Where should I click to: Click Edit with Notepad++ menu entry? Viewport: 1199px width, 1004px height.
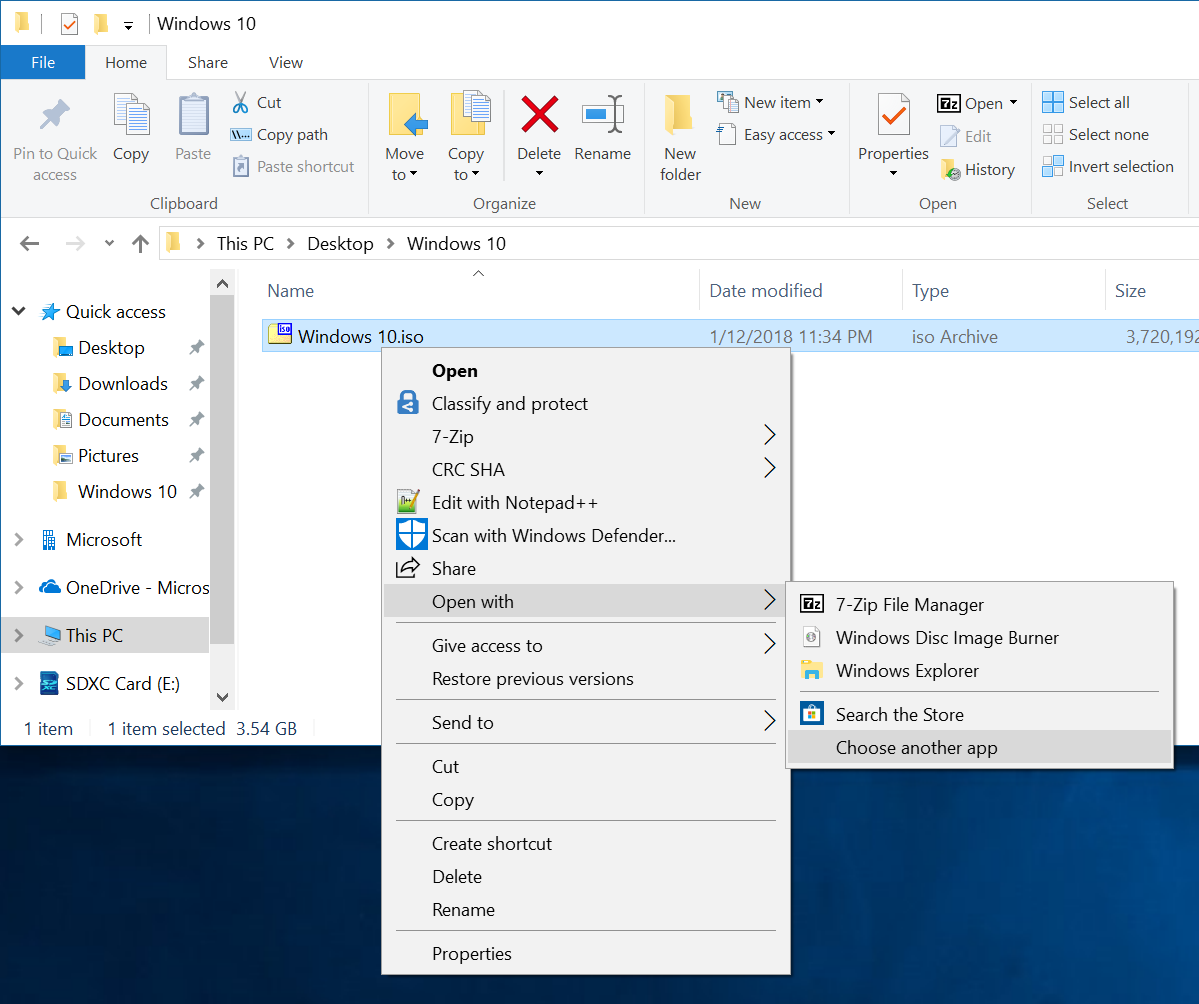[x=514, y=503]
